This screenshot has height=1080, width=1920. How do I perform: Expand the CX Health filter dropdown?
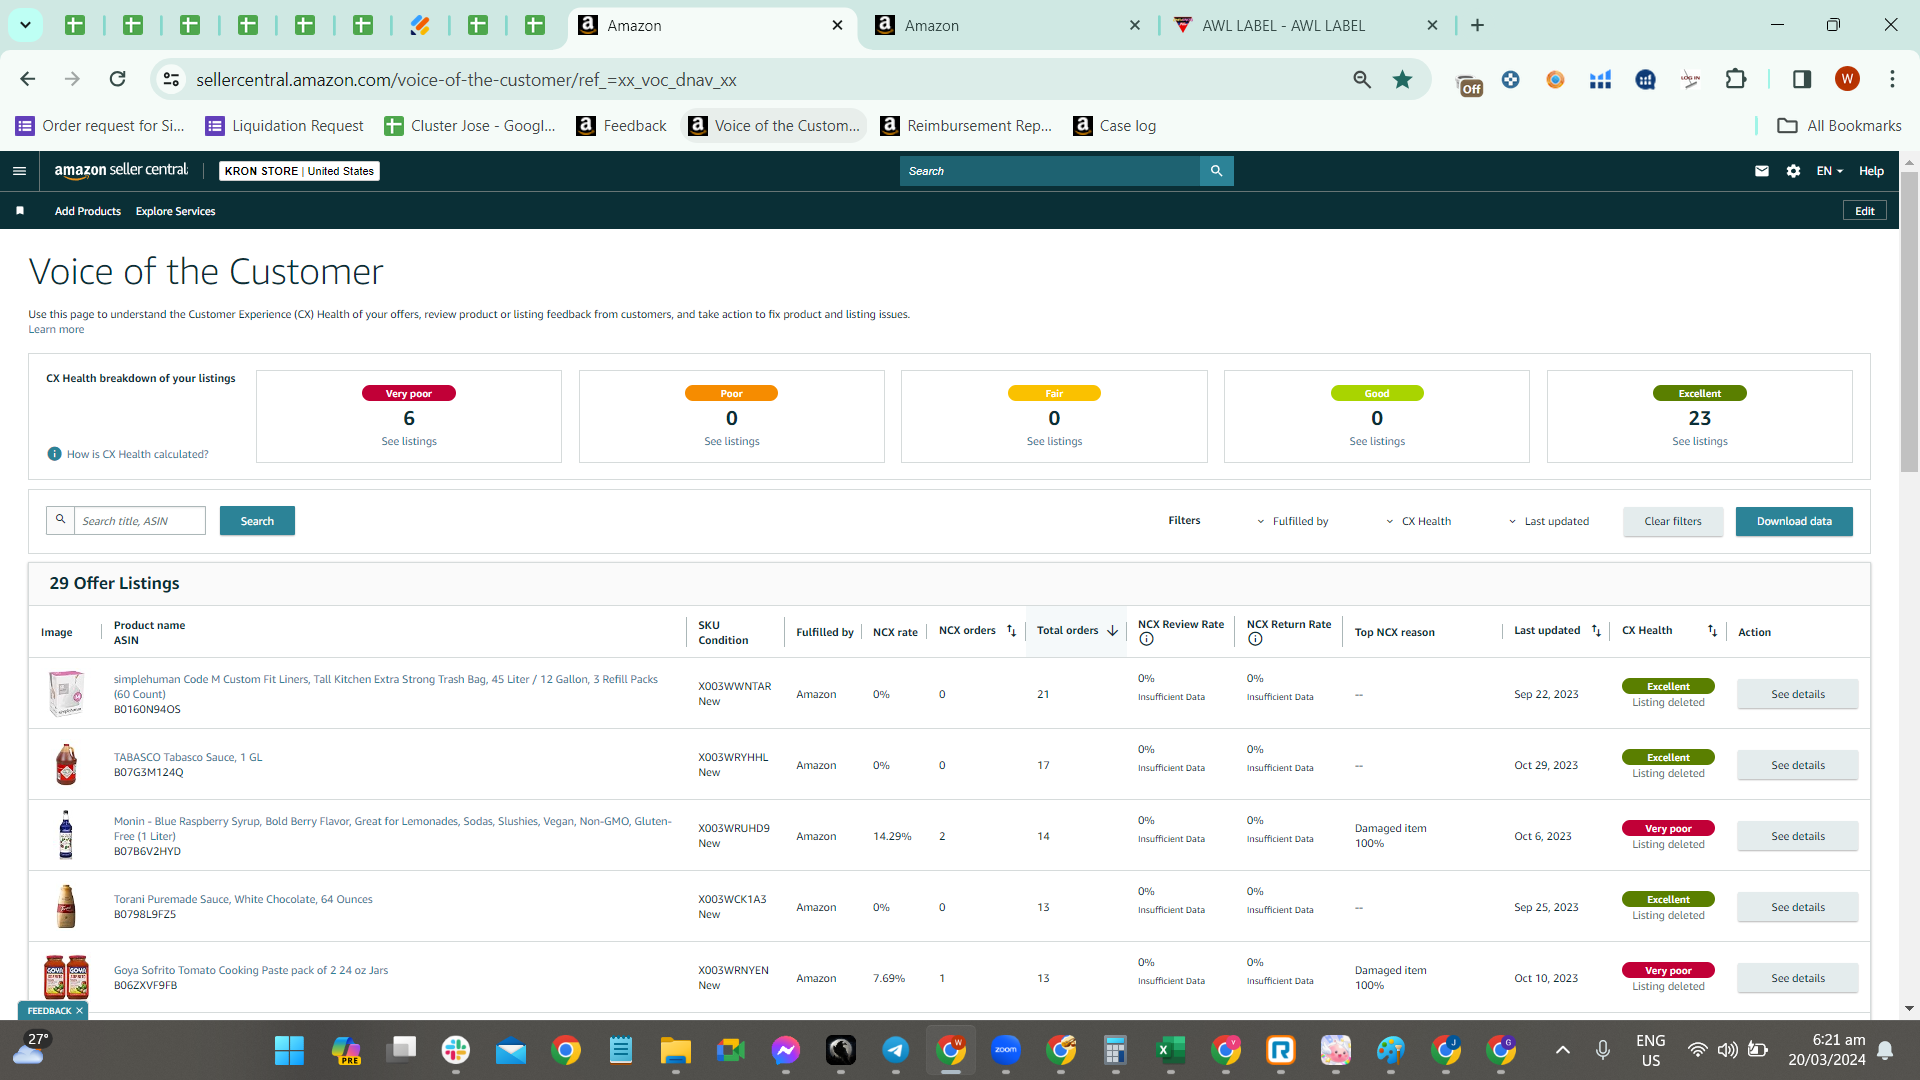1419,521
